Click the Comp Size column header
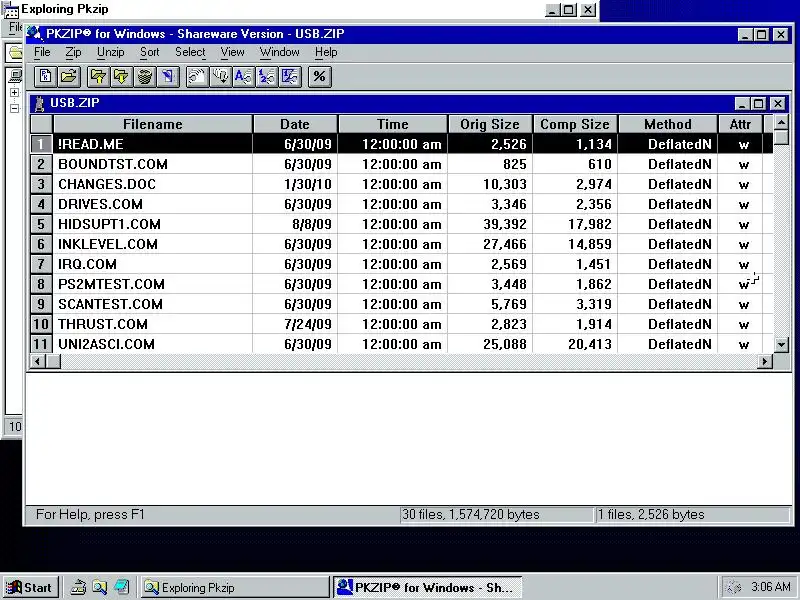The height and width of the screenshot is (600, 800). click(x=575, y=124)
